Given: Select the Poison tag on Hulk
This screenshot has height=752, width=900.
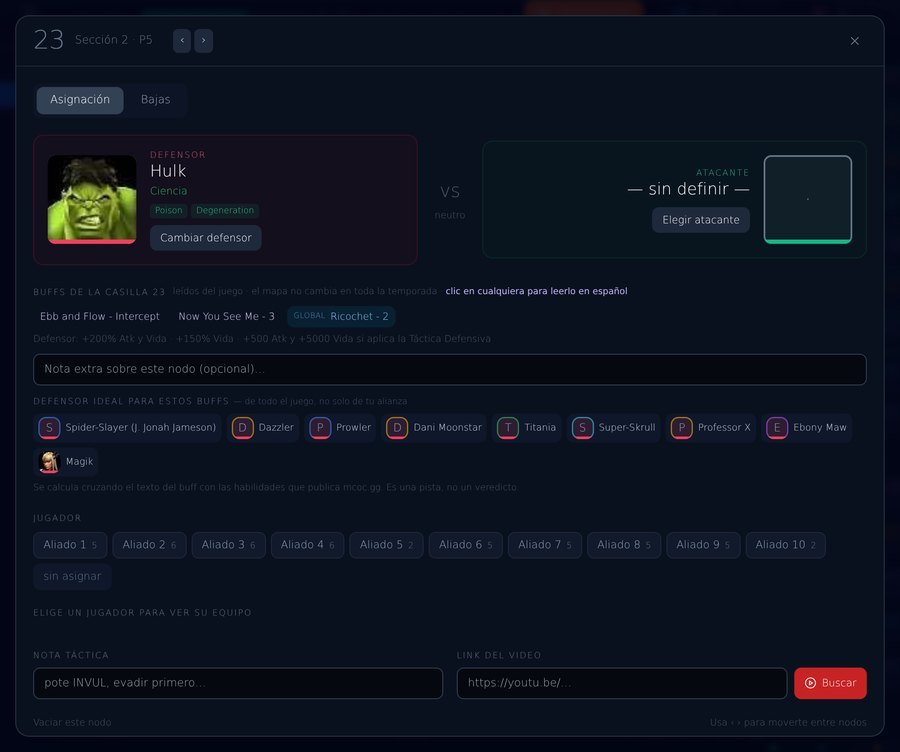Looking at the screenshot, I should (x=169, y=211).
